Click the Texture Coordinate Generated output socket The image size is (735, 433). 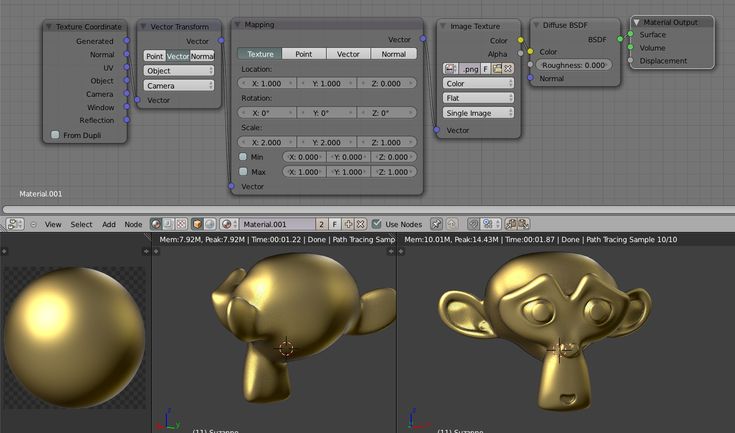tap(127, 41)
